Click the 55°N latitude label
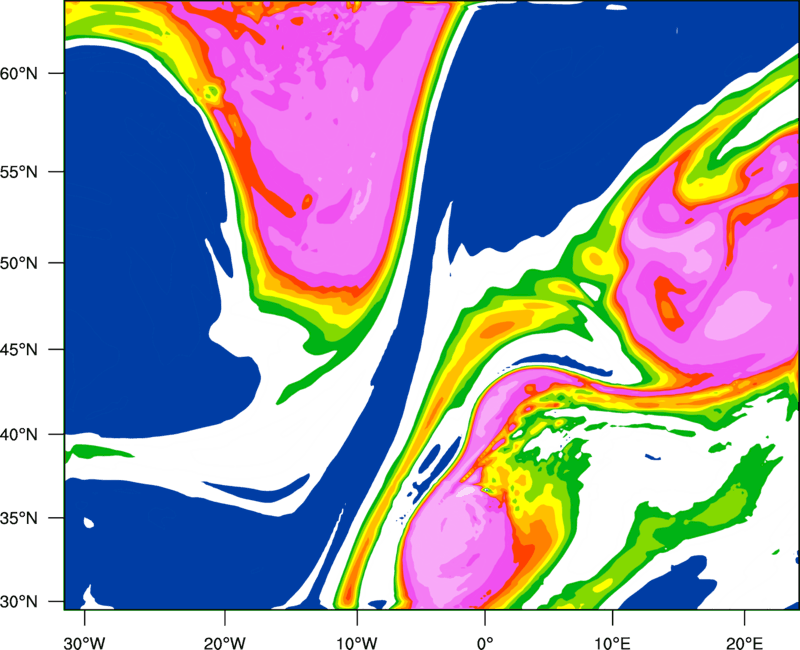 point(19,172)
